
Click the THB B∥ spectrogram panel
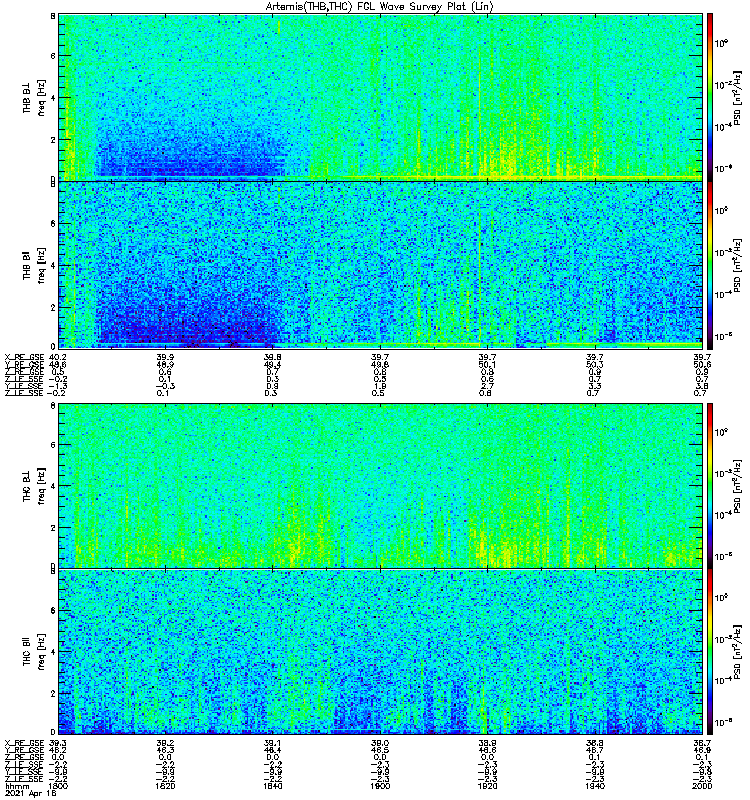(380, 265)
